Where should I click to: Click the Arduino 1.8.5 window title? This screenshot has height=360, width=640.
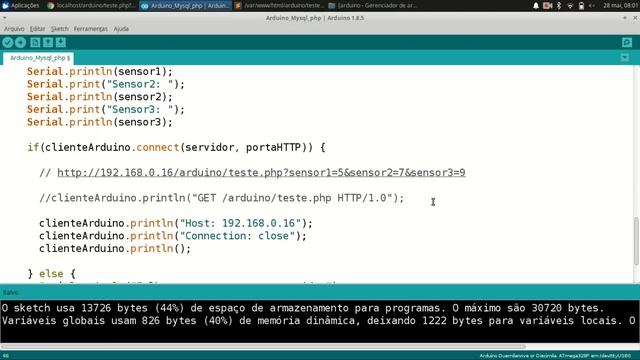(x=315, y=18)
